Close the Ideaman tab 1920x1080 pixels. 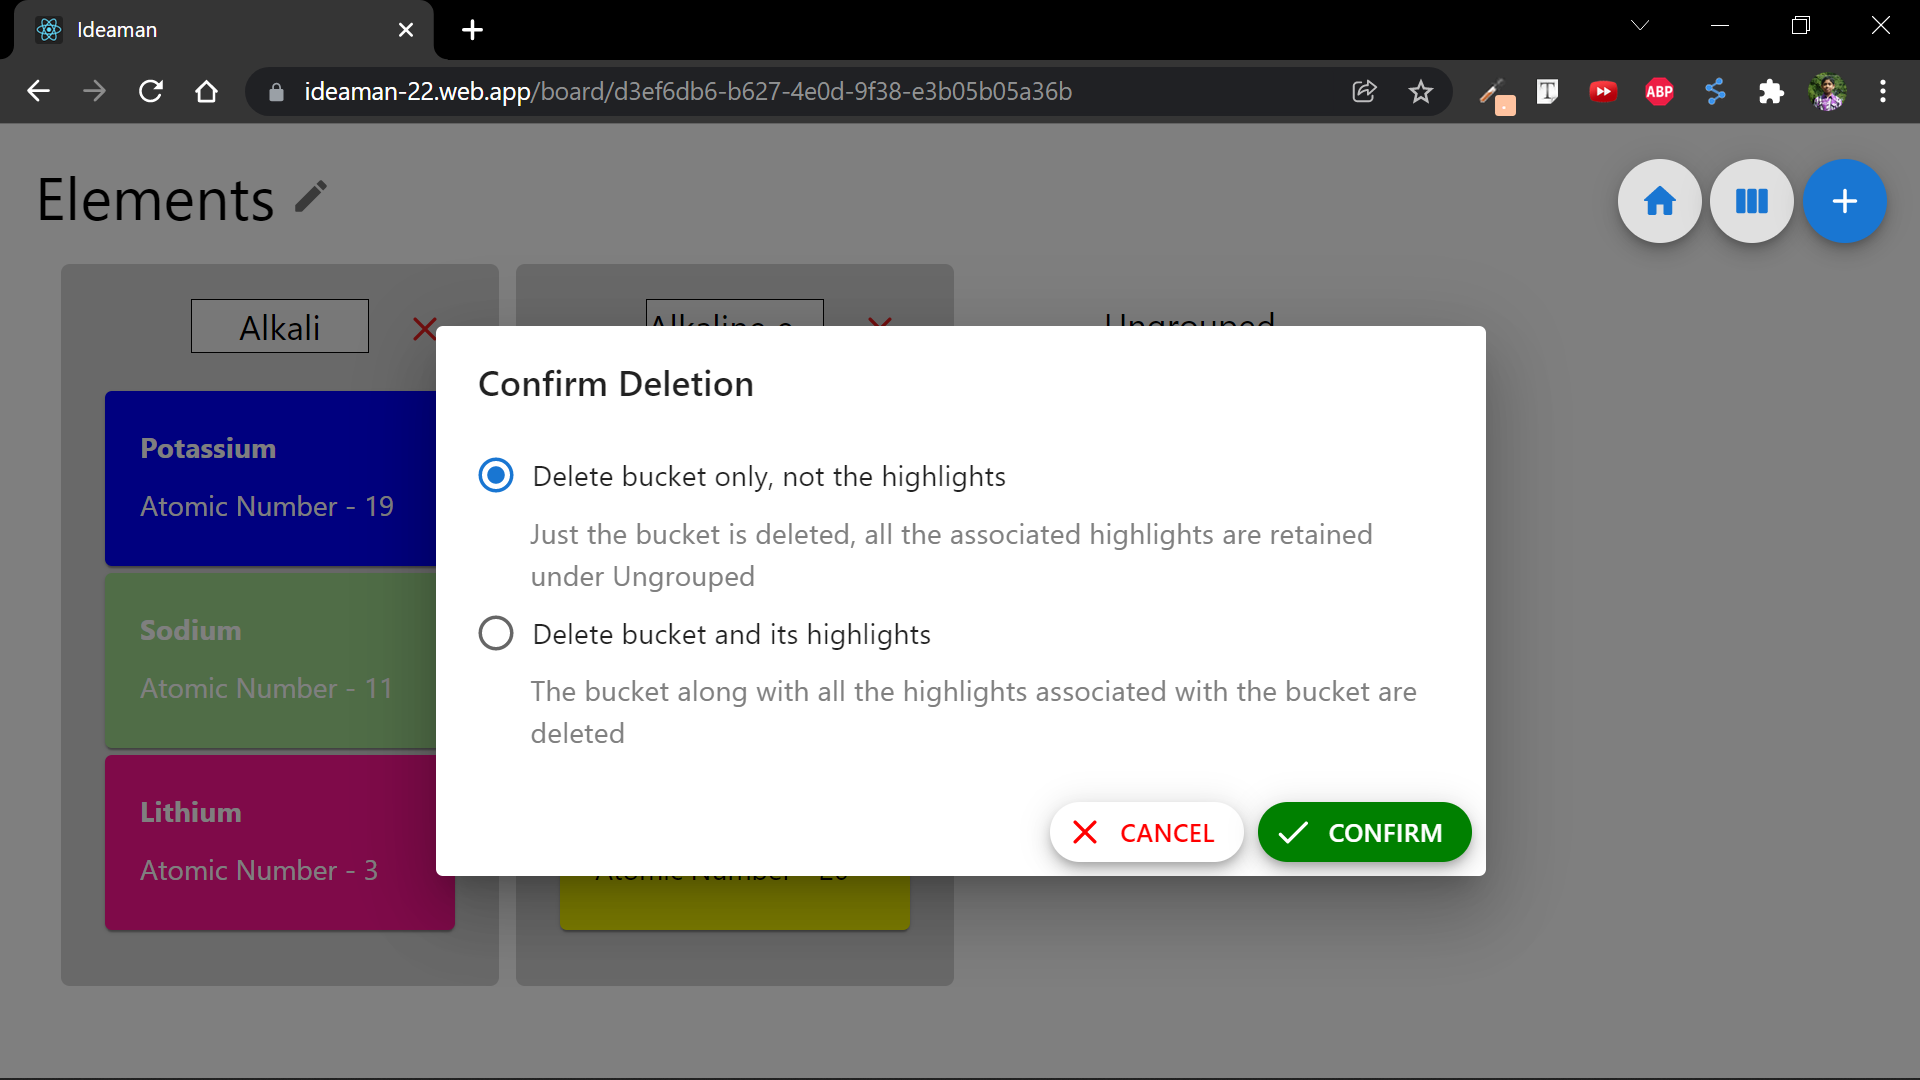tap(406, 30)
